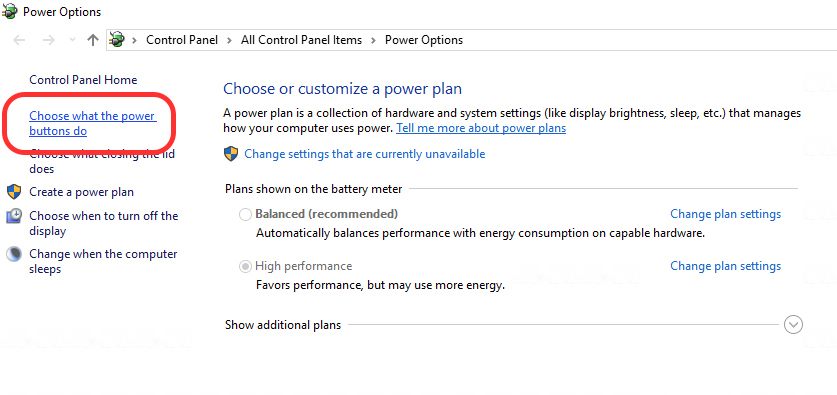Viewport: 837px width, 395px height.
Task: Click shield icon next to Change settings unavailable
Action: pos(231,154)
